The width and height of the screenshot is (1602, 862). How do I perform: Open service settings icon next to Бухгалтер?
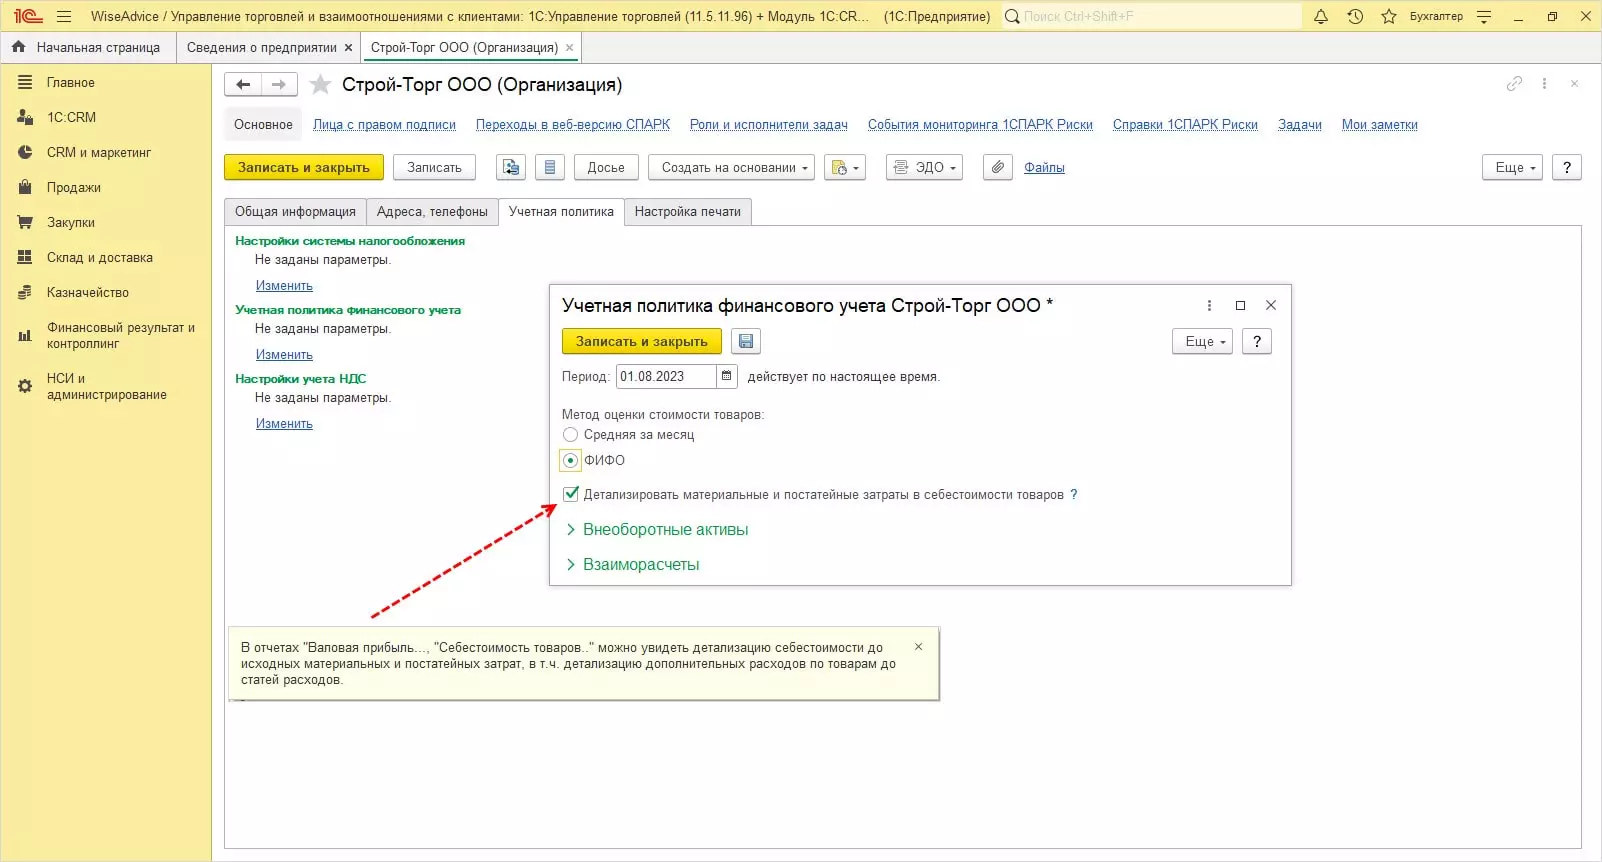1484,16
